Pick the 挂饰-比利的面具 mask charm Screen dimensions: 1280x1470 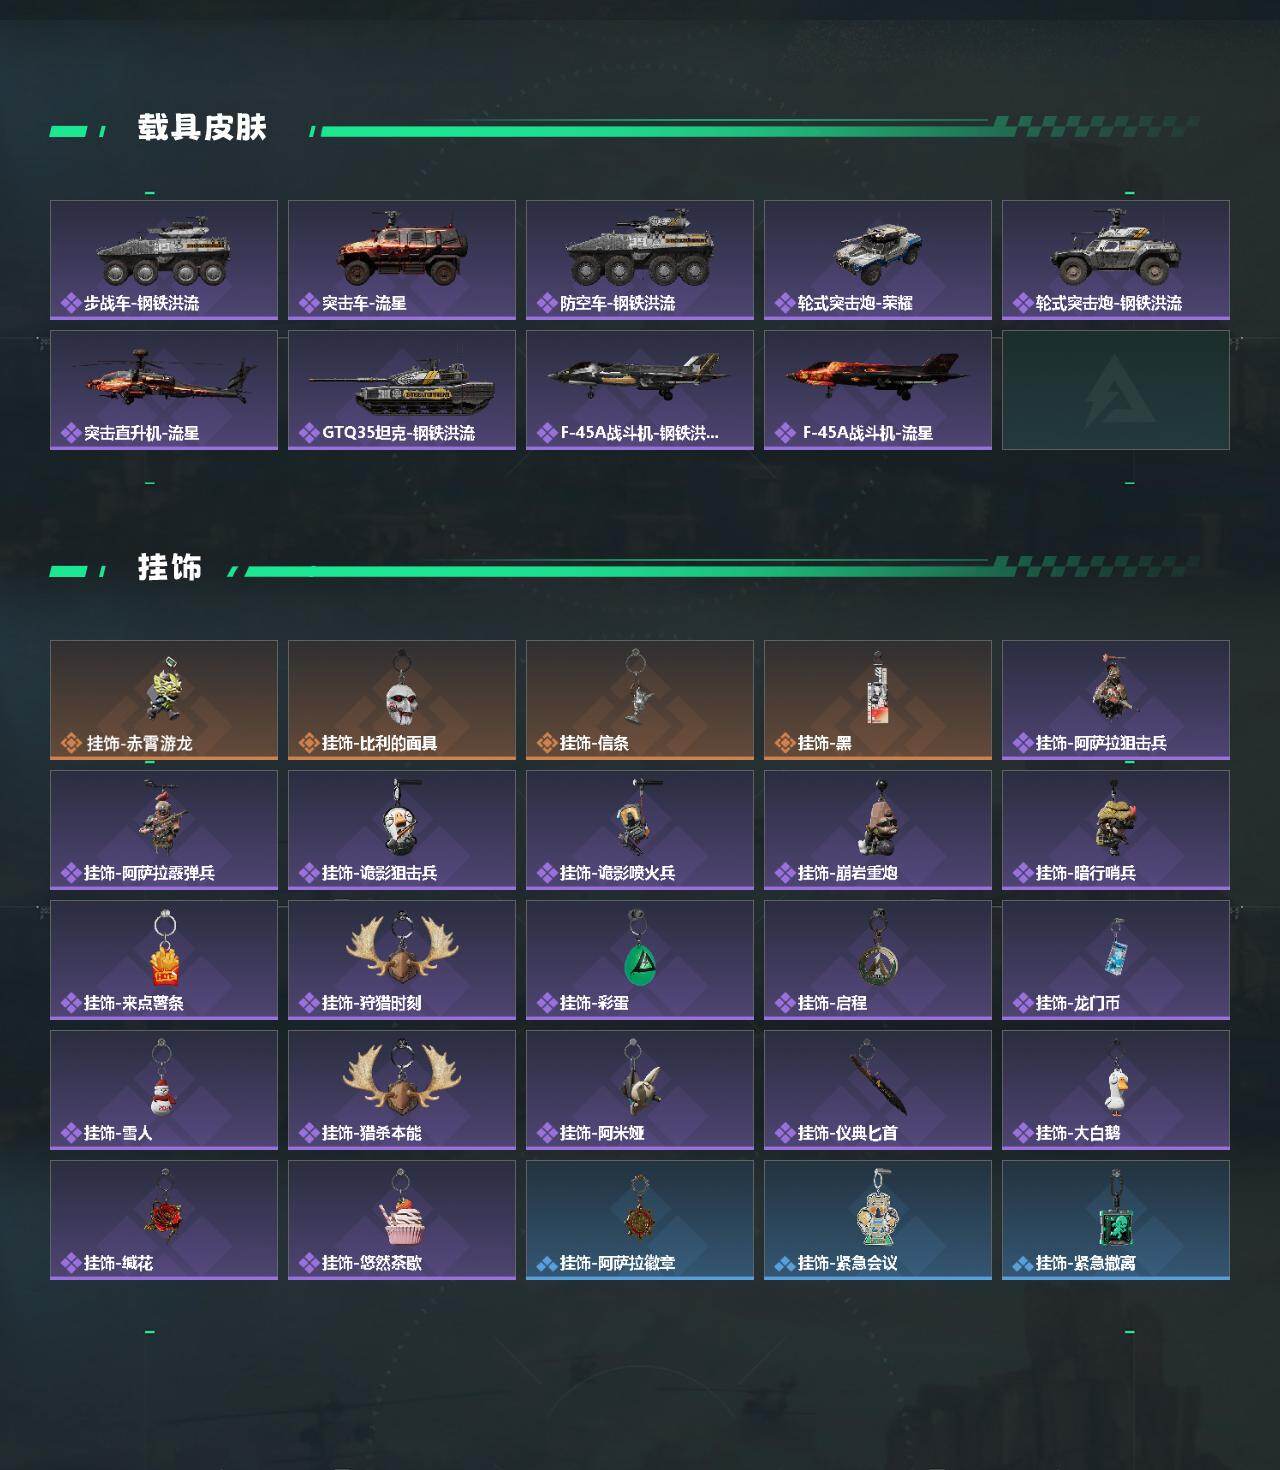coord(402,700)
